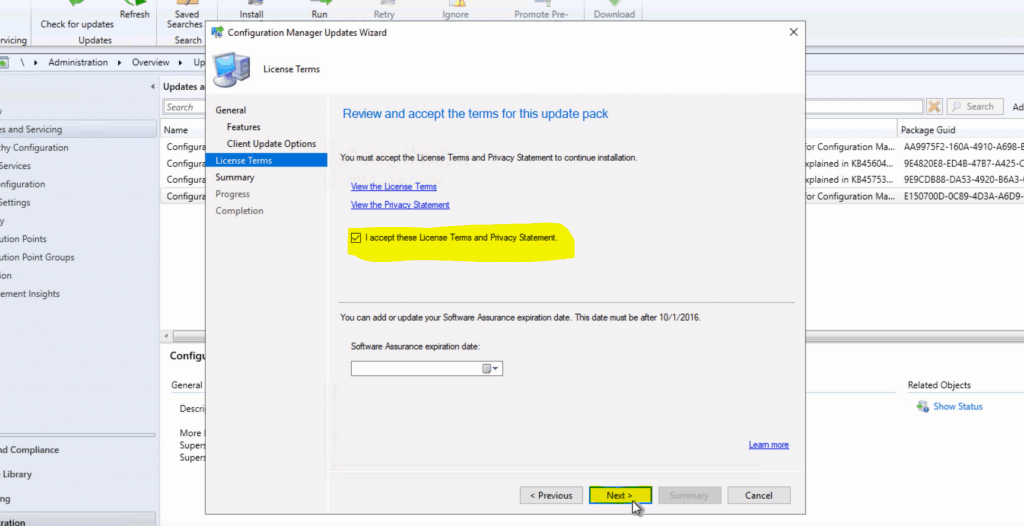Click the Cancel button in the wizard
Screen dimensions: 1024x526
pyautogui.click(x=759, y=495)
